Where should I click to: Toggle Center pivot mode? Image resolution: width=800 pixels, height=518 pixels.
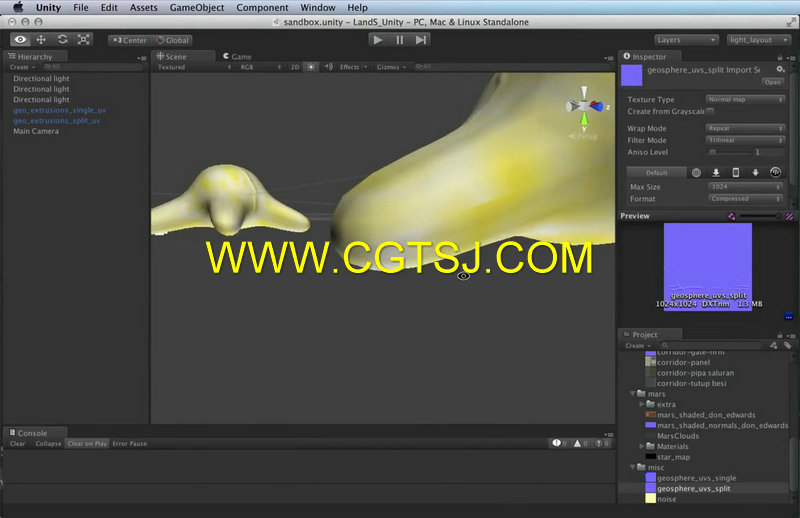(130, 40)
